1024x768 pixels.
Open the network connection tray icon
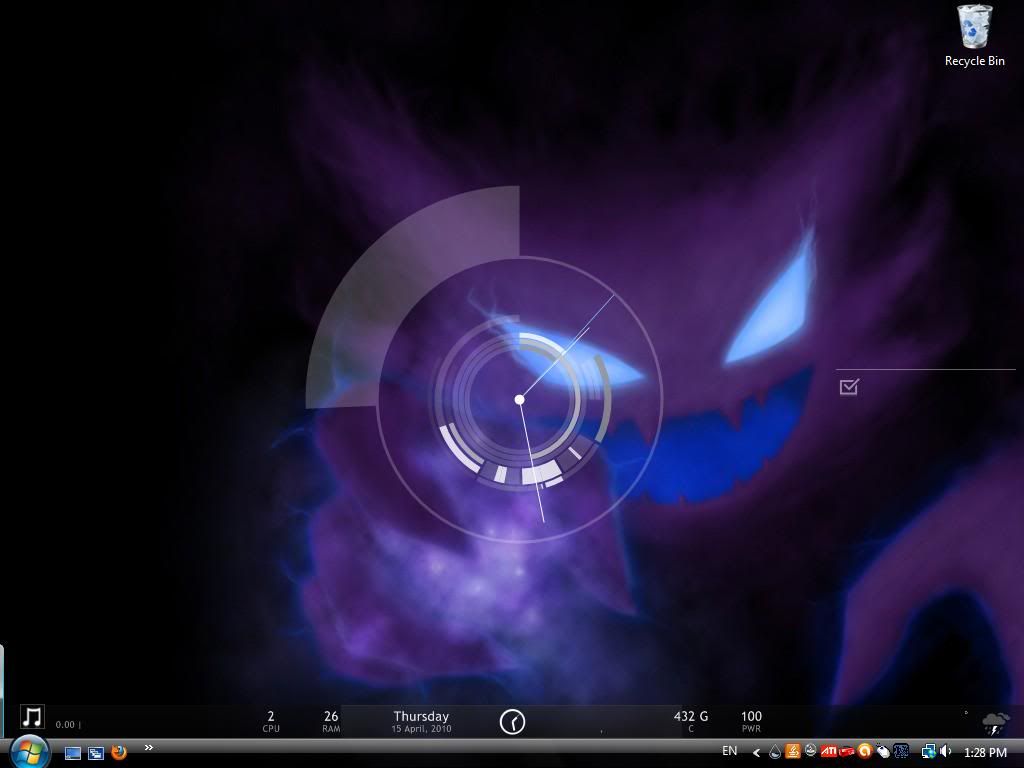click(x=928, y=751)
